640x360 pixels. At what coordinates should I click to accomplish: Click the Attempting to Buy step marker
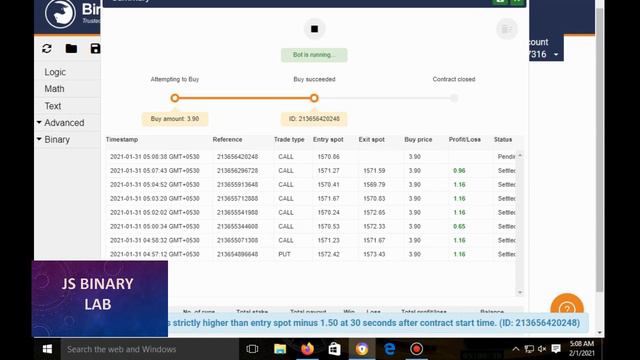click(x=175, y=98)
